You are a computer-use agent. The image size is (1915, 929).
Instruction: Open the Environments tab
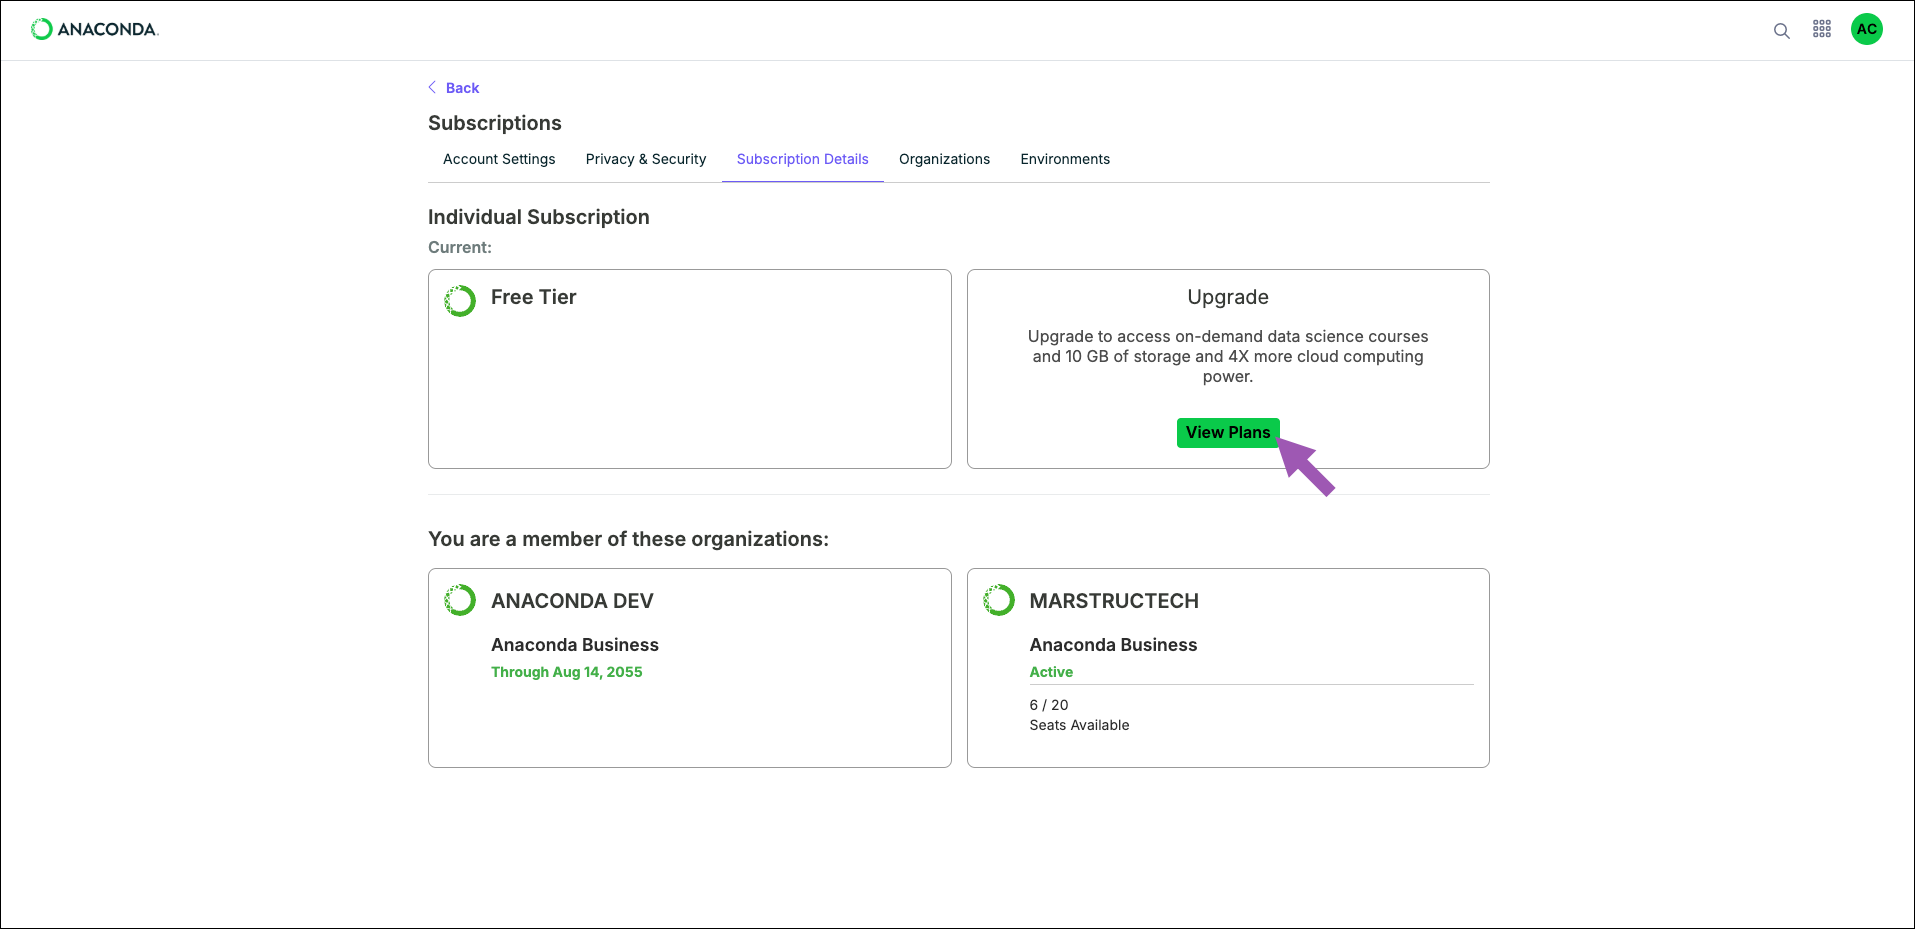point(1065,159)
